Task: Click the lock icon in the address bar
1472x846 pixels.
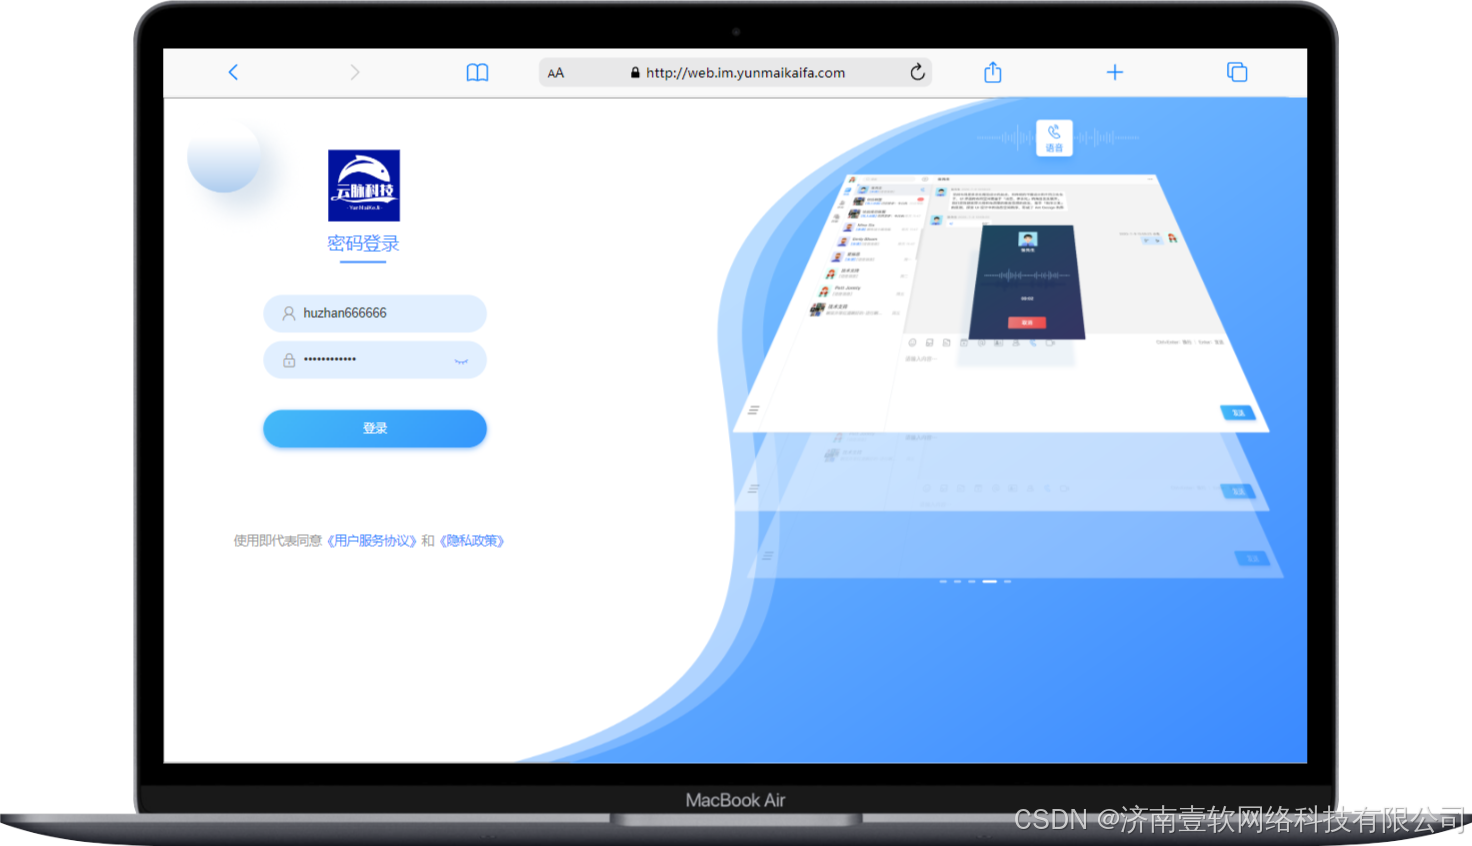Action: (635, 72)
